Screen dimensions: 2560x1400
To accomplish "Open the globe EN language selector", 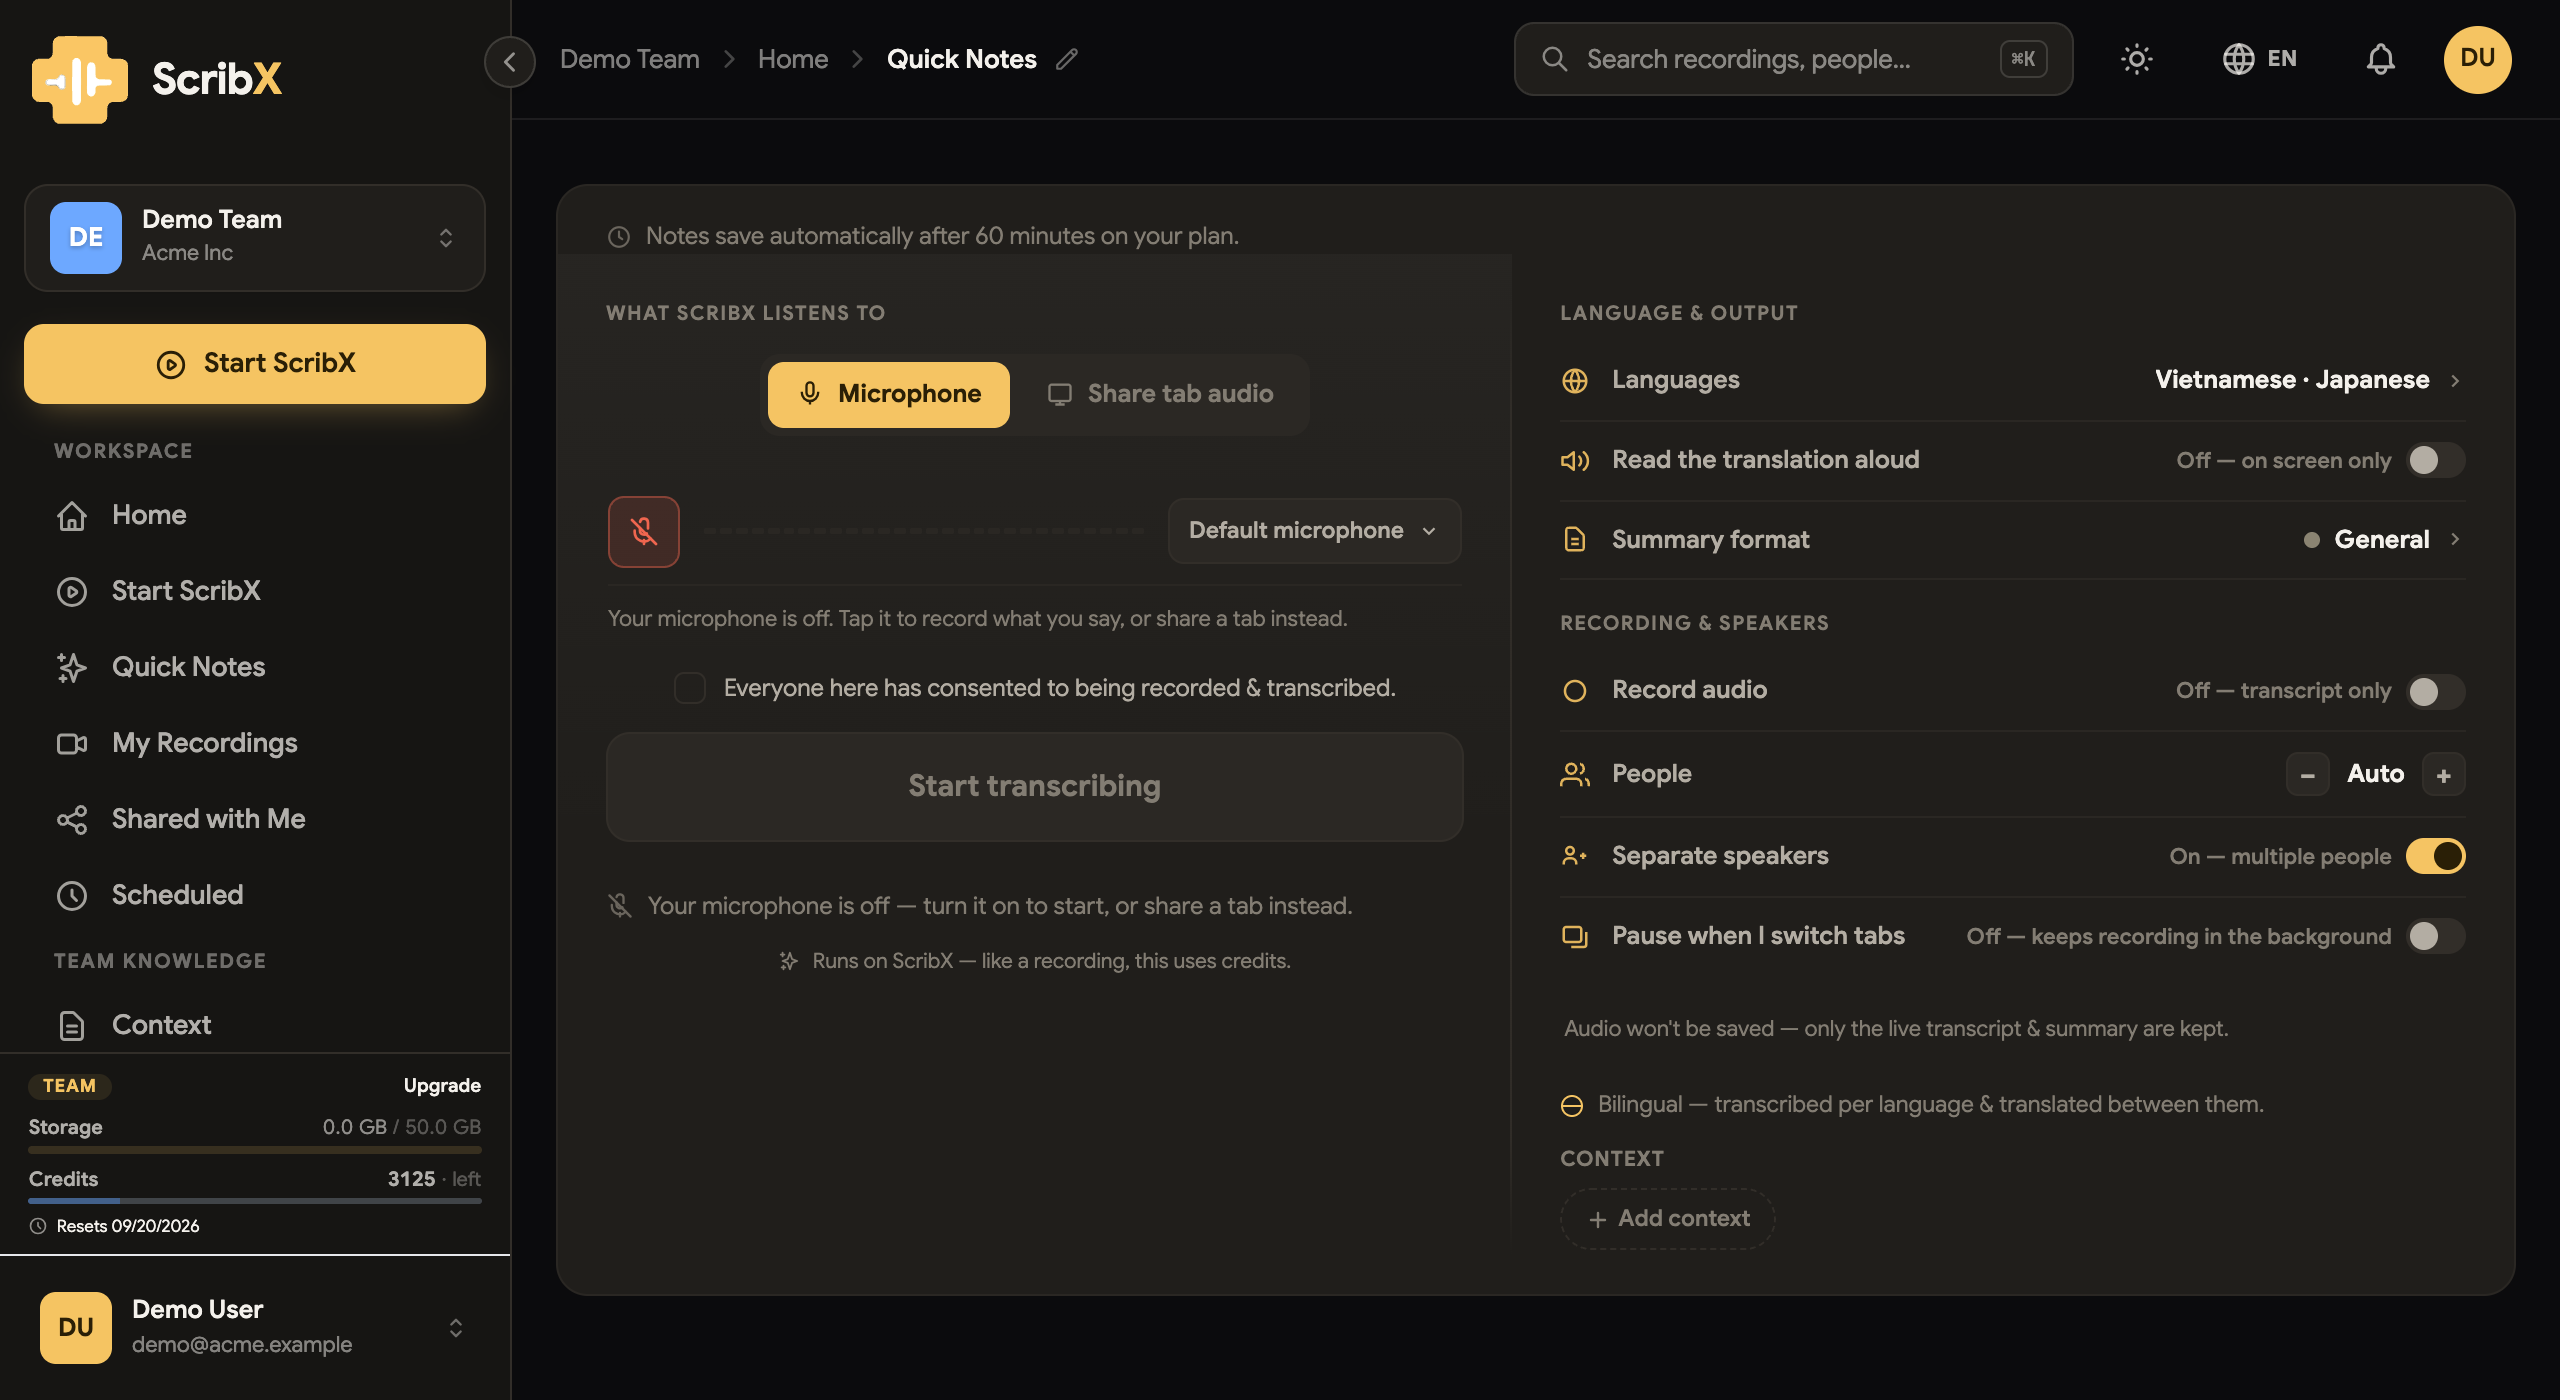I will [x=2259, y=59].
